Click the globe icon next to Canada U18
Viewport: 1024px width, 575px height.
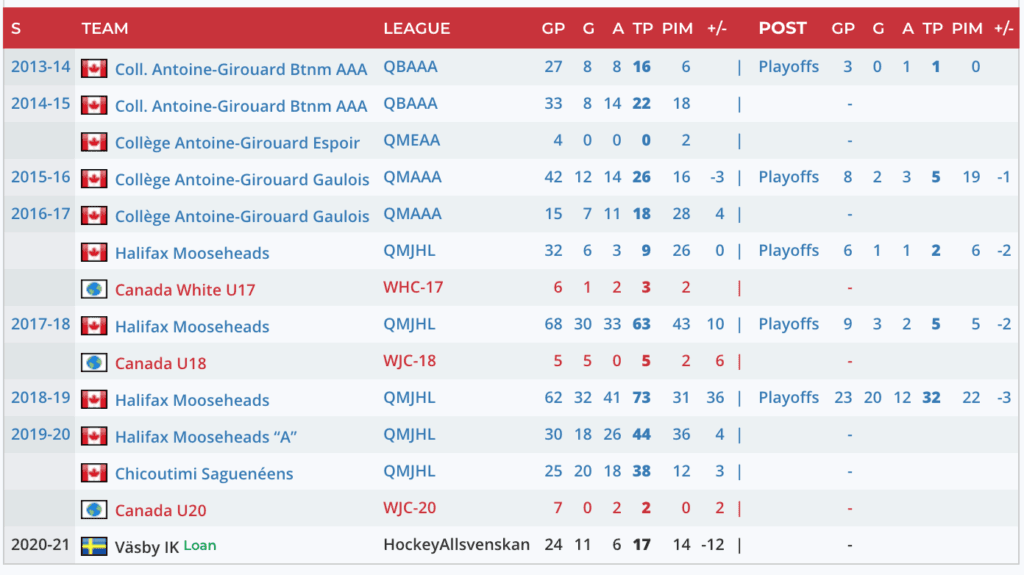94,362
